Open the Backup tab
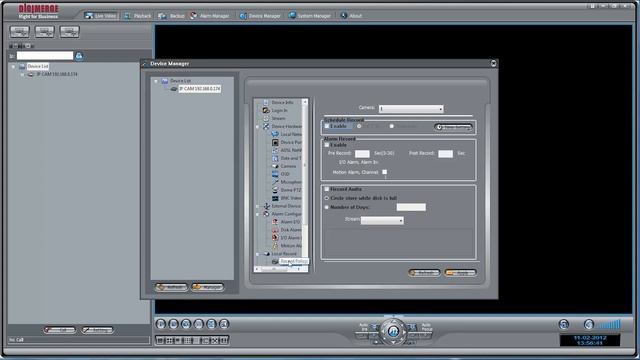 pyautogui.click(x=172, y=16)
